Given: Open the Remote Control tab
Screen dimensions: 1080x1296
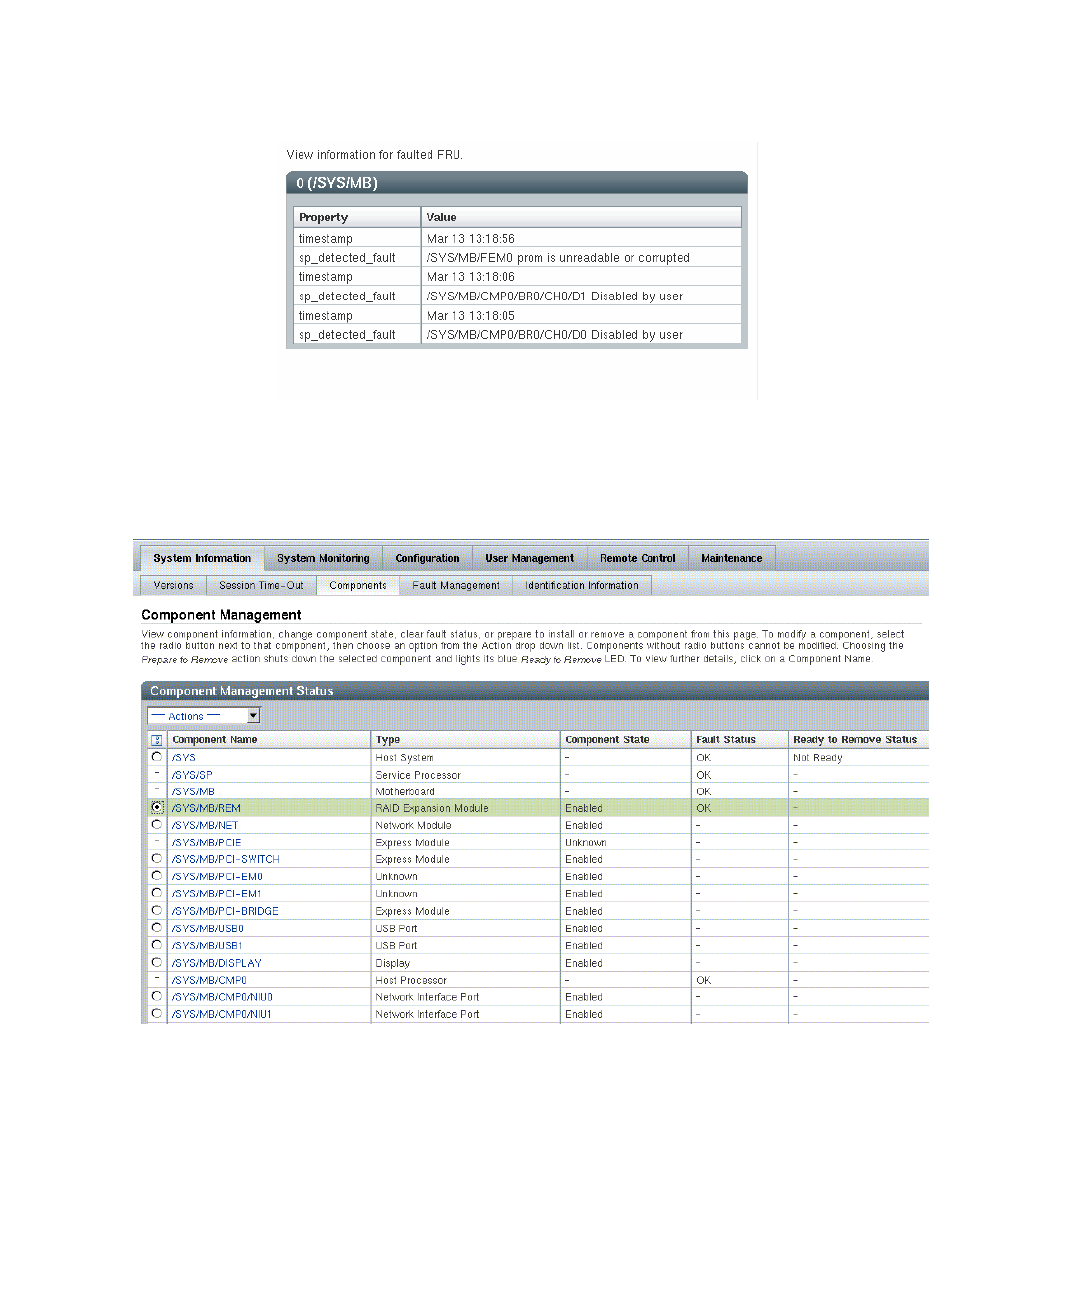Looking at the screenshot, I should [637, 558].
